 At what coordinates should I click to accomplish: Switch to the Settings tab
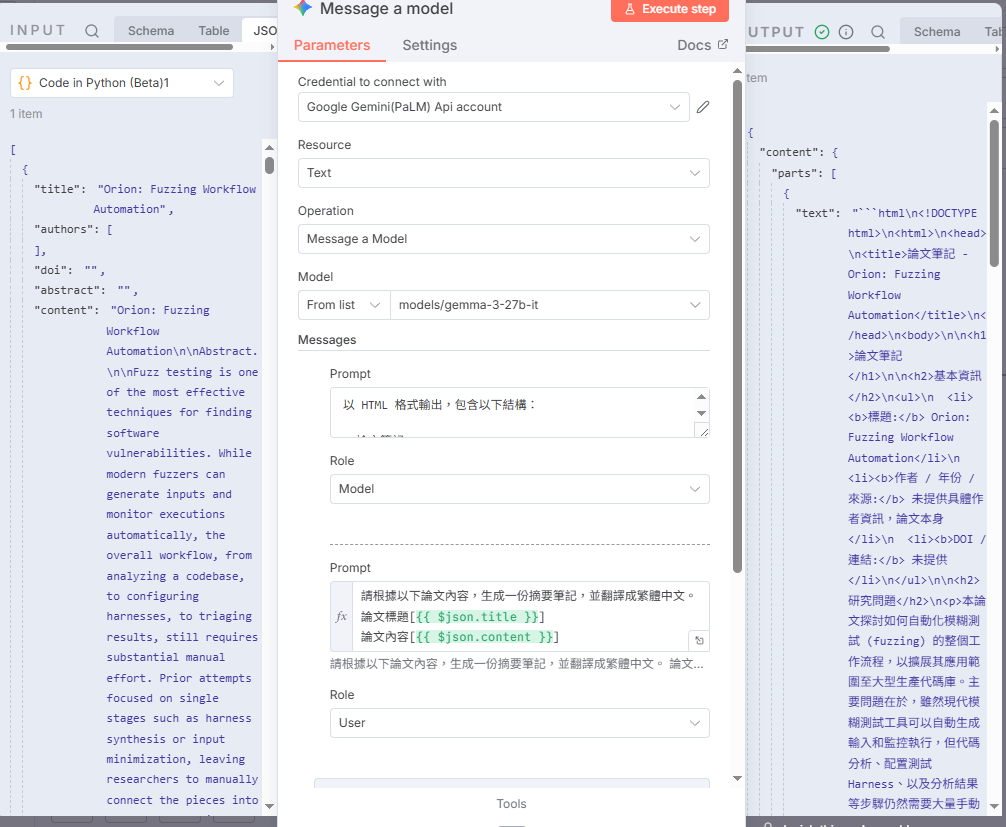tap(430, 45)
